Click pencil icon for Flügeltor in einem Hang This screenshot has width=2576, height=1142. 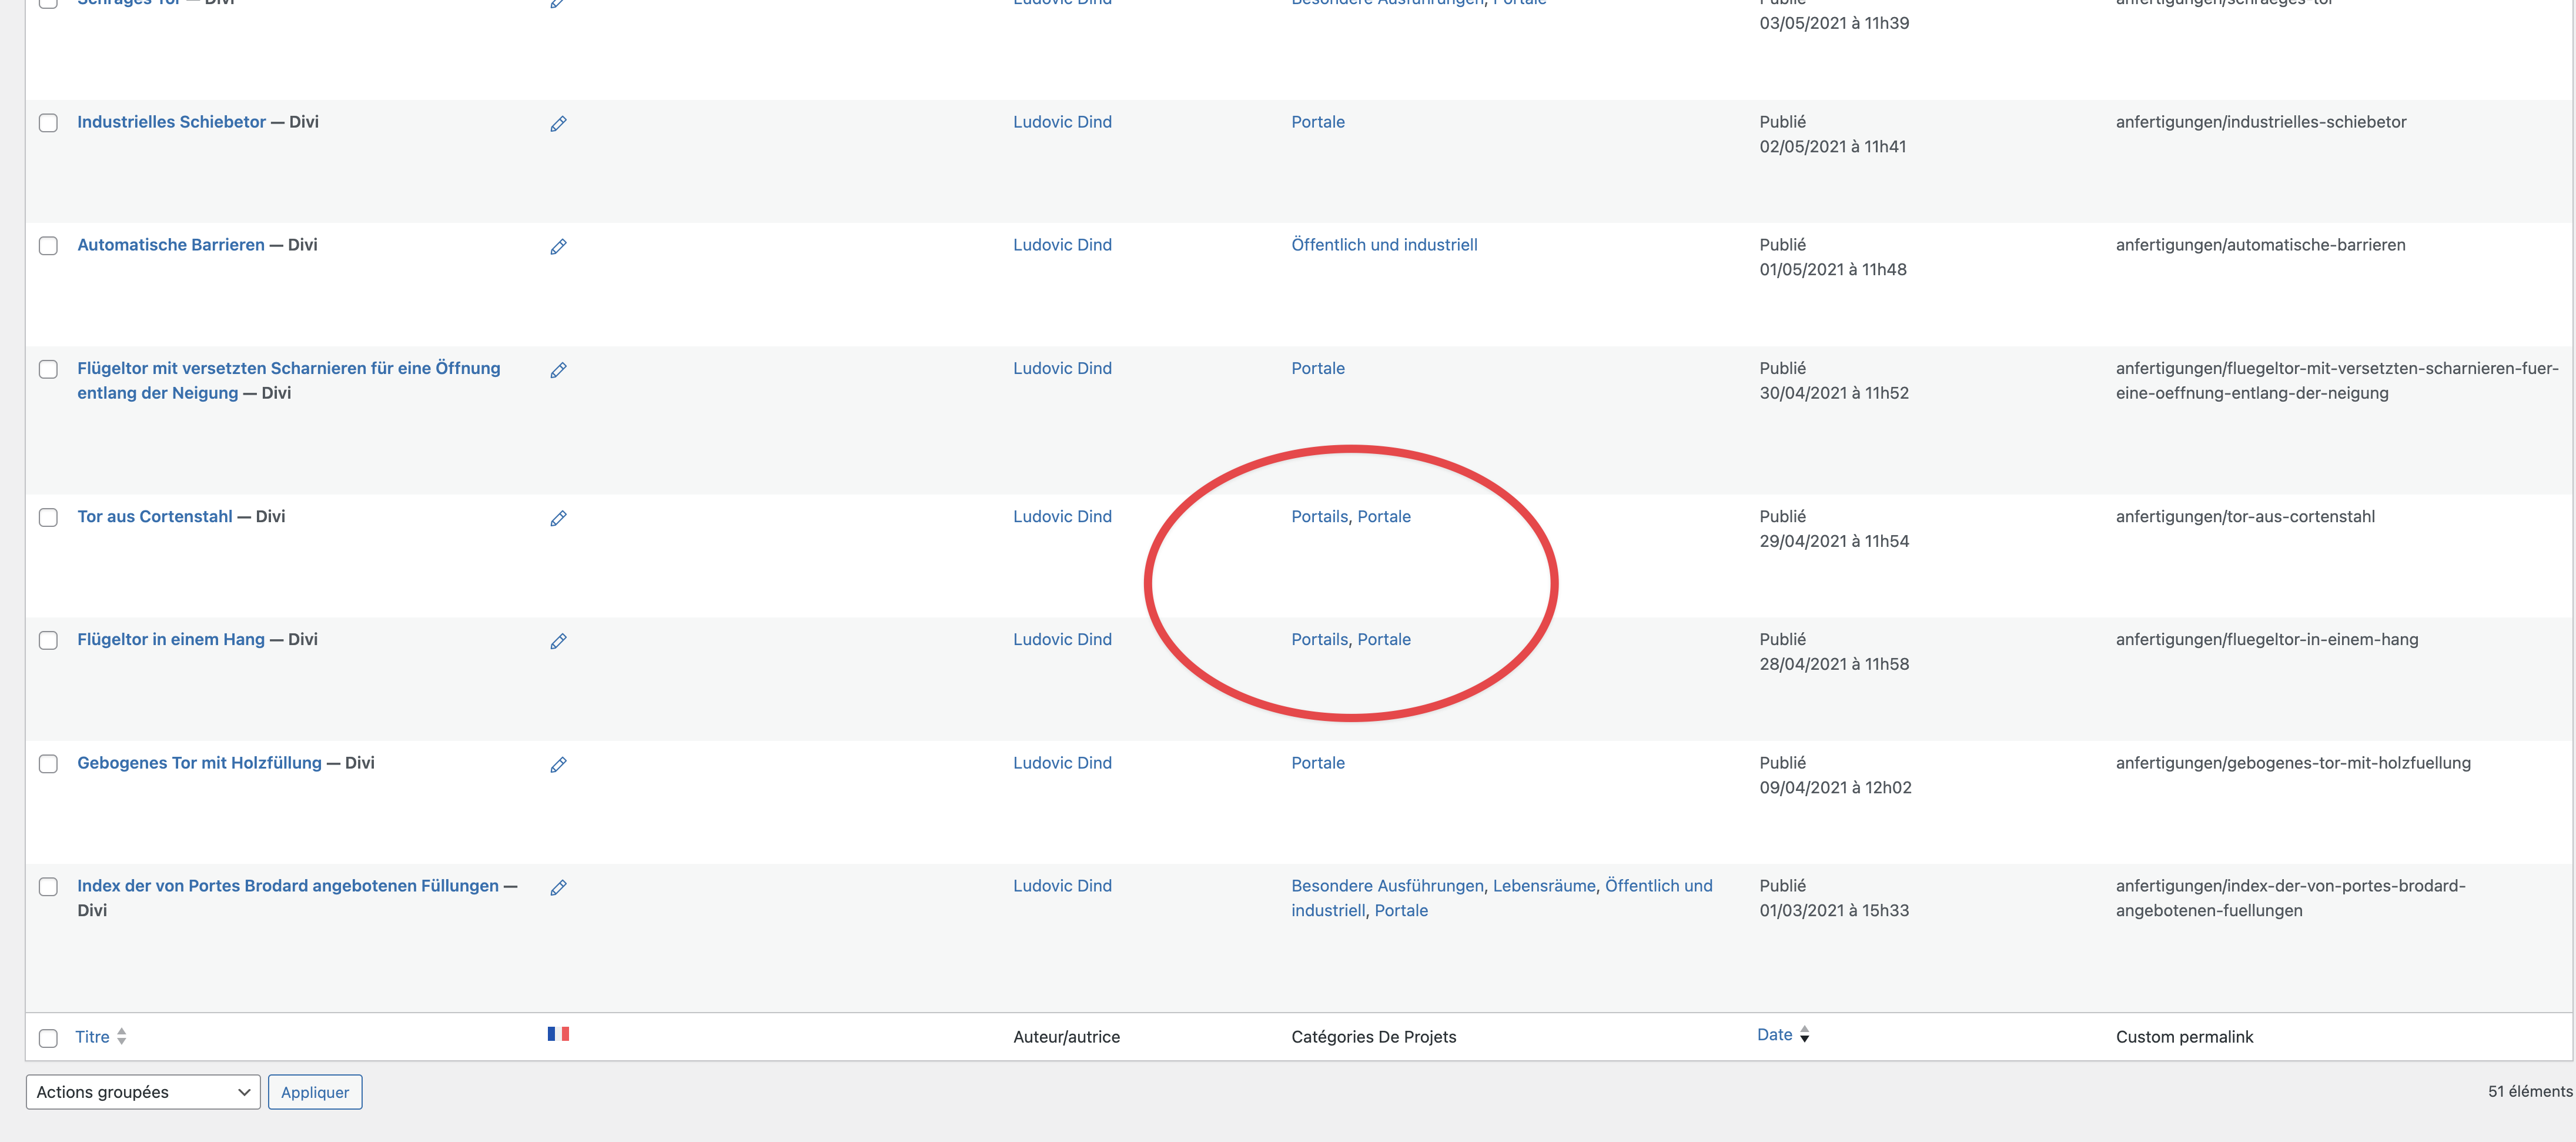coord(558,641)
